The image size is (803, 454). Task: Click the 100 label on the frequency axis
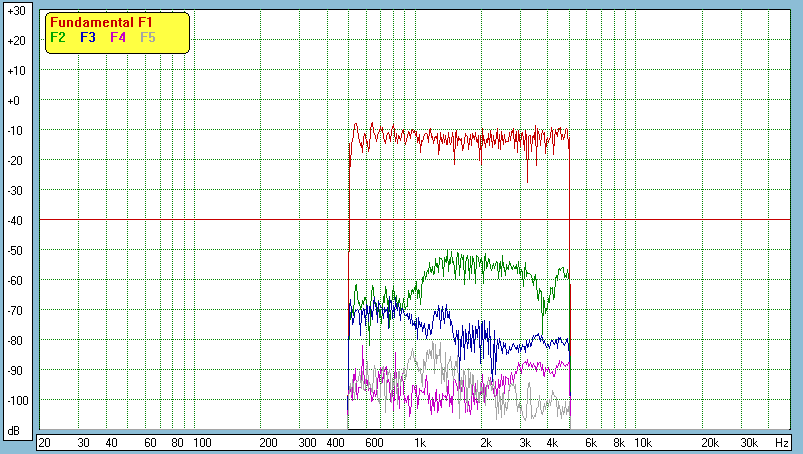202,442
